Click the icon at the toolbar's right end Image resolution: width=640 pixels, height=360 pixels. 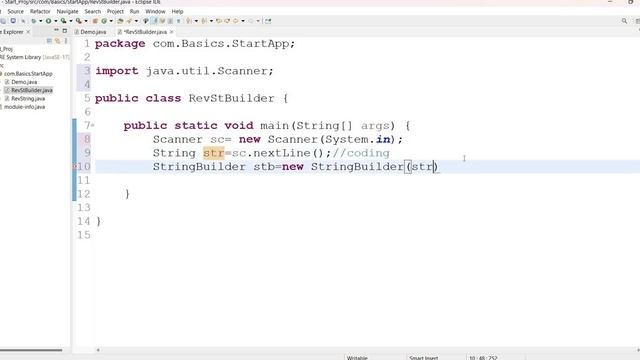point(268,21)
